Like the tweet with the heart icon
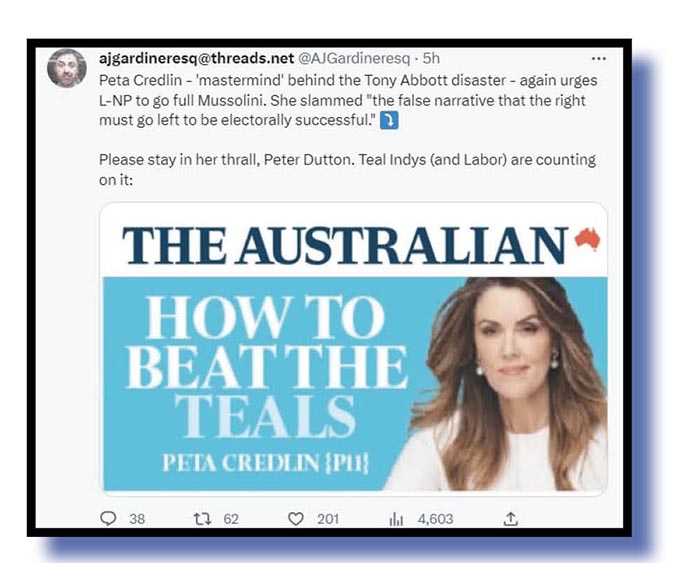Viewport: 680px width, 563px height. [x=296, y=519]
